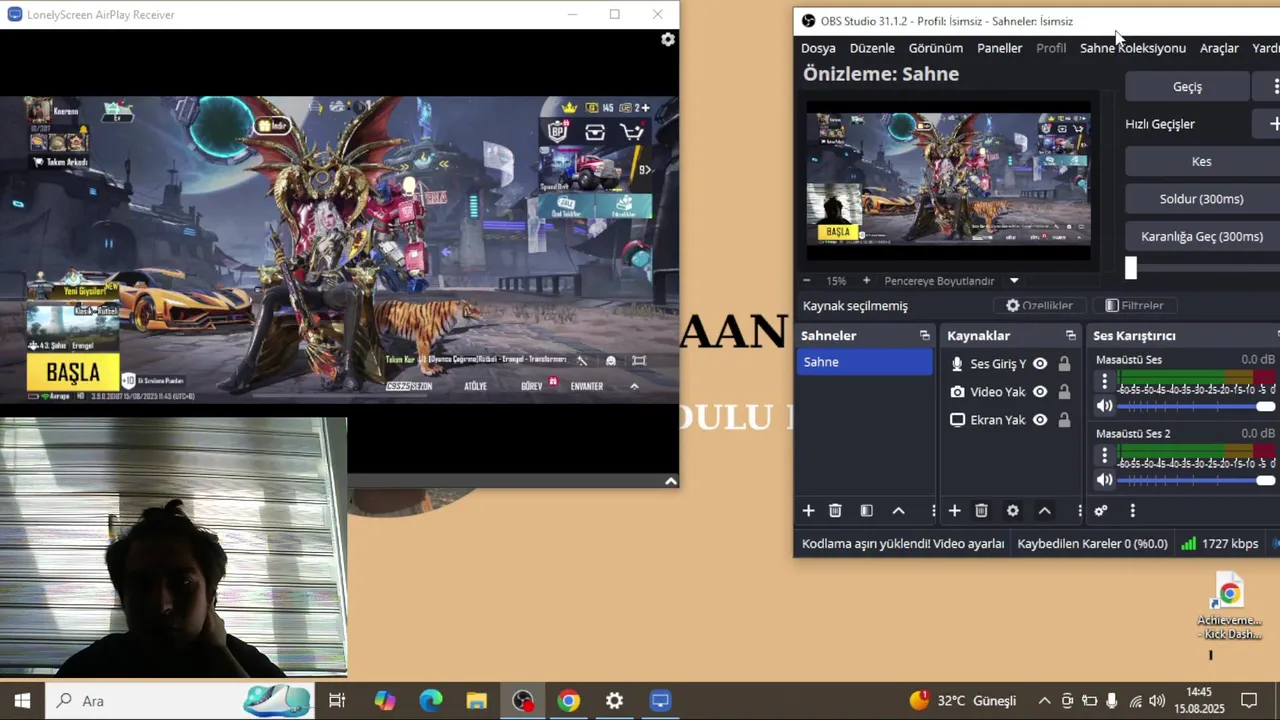Hide Ses Giriş Y source via eye

[1040, 364]
